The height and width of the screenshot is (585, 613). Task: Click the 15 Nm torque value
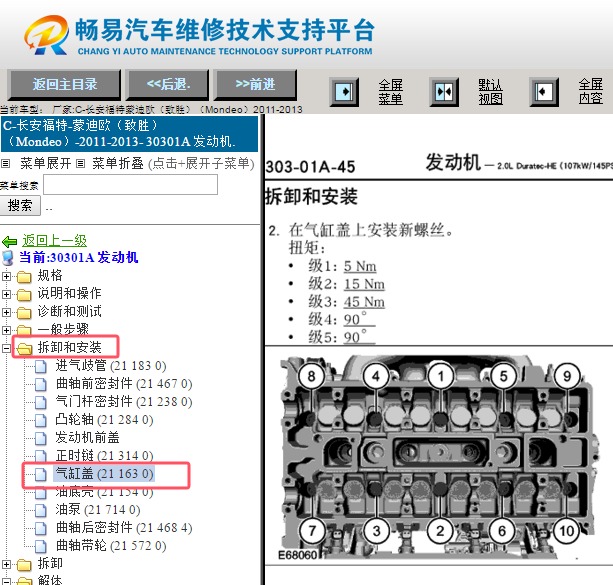point(364,284)
